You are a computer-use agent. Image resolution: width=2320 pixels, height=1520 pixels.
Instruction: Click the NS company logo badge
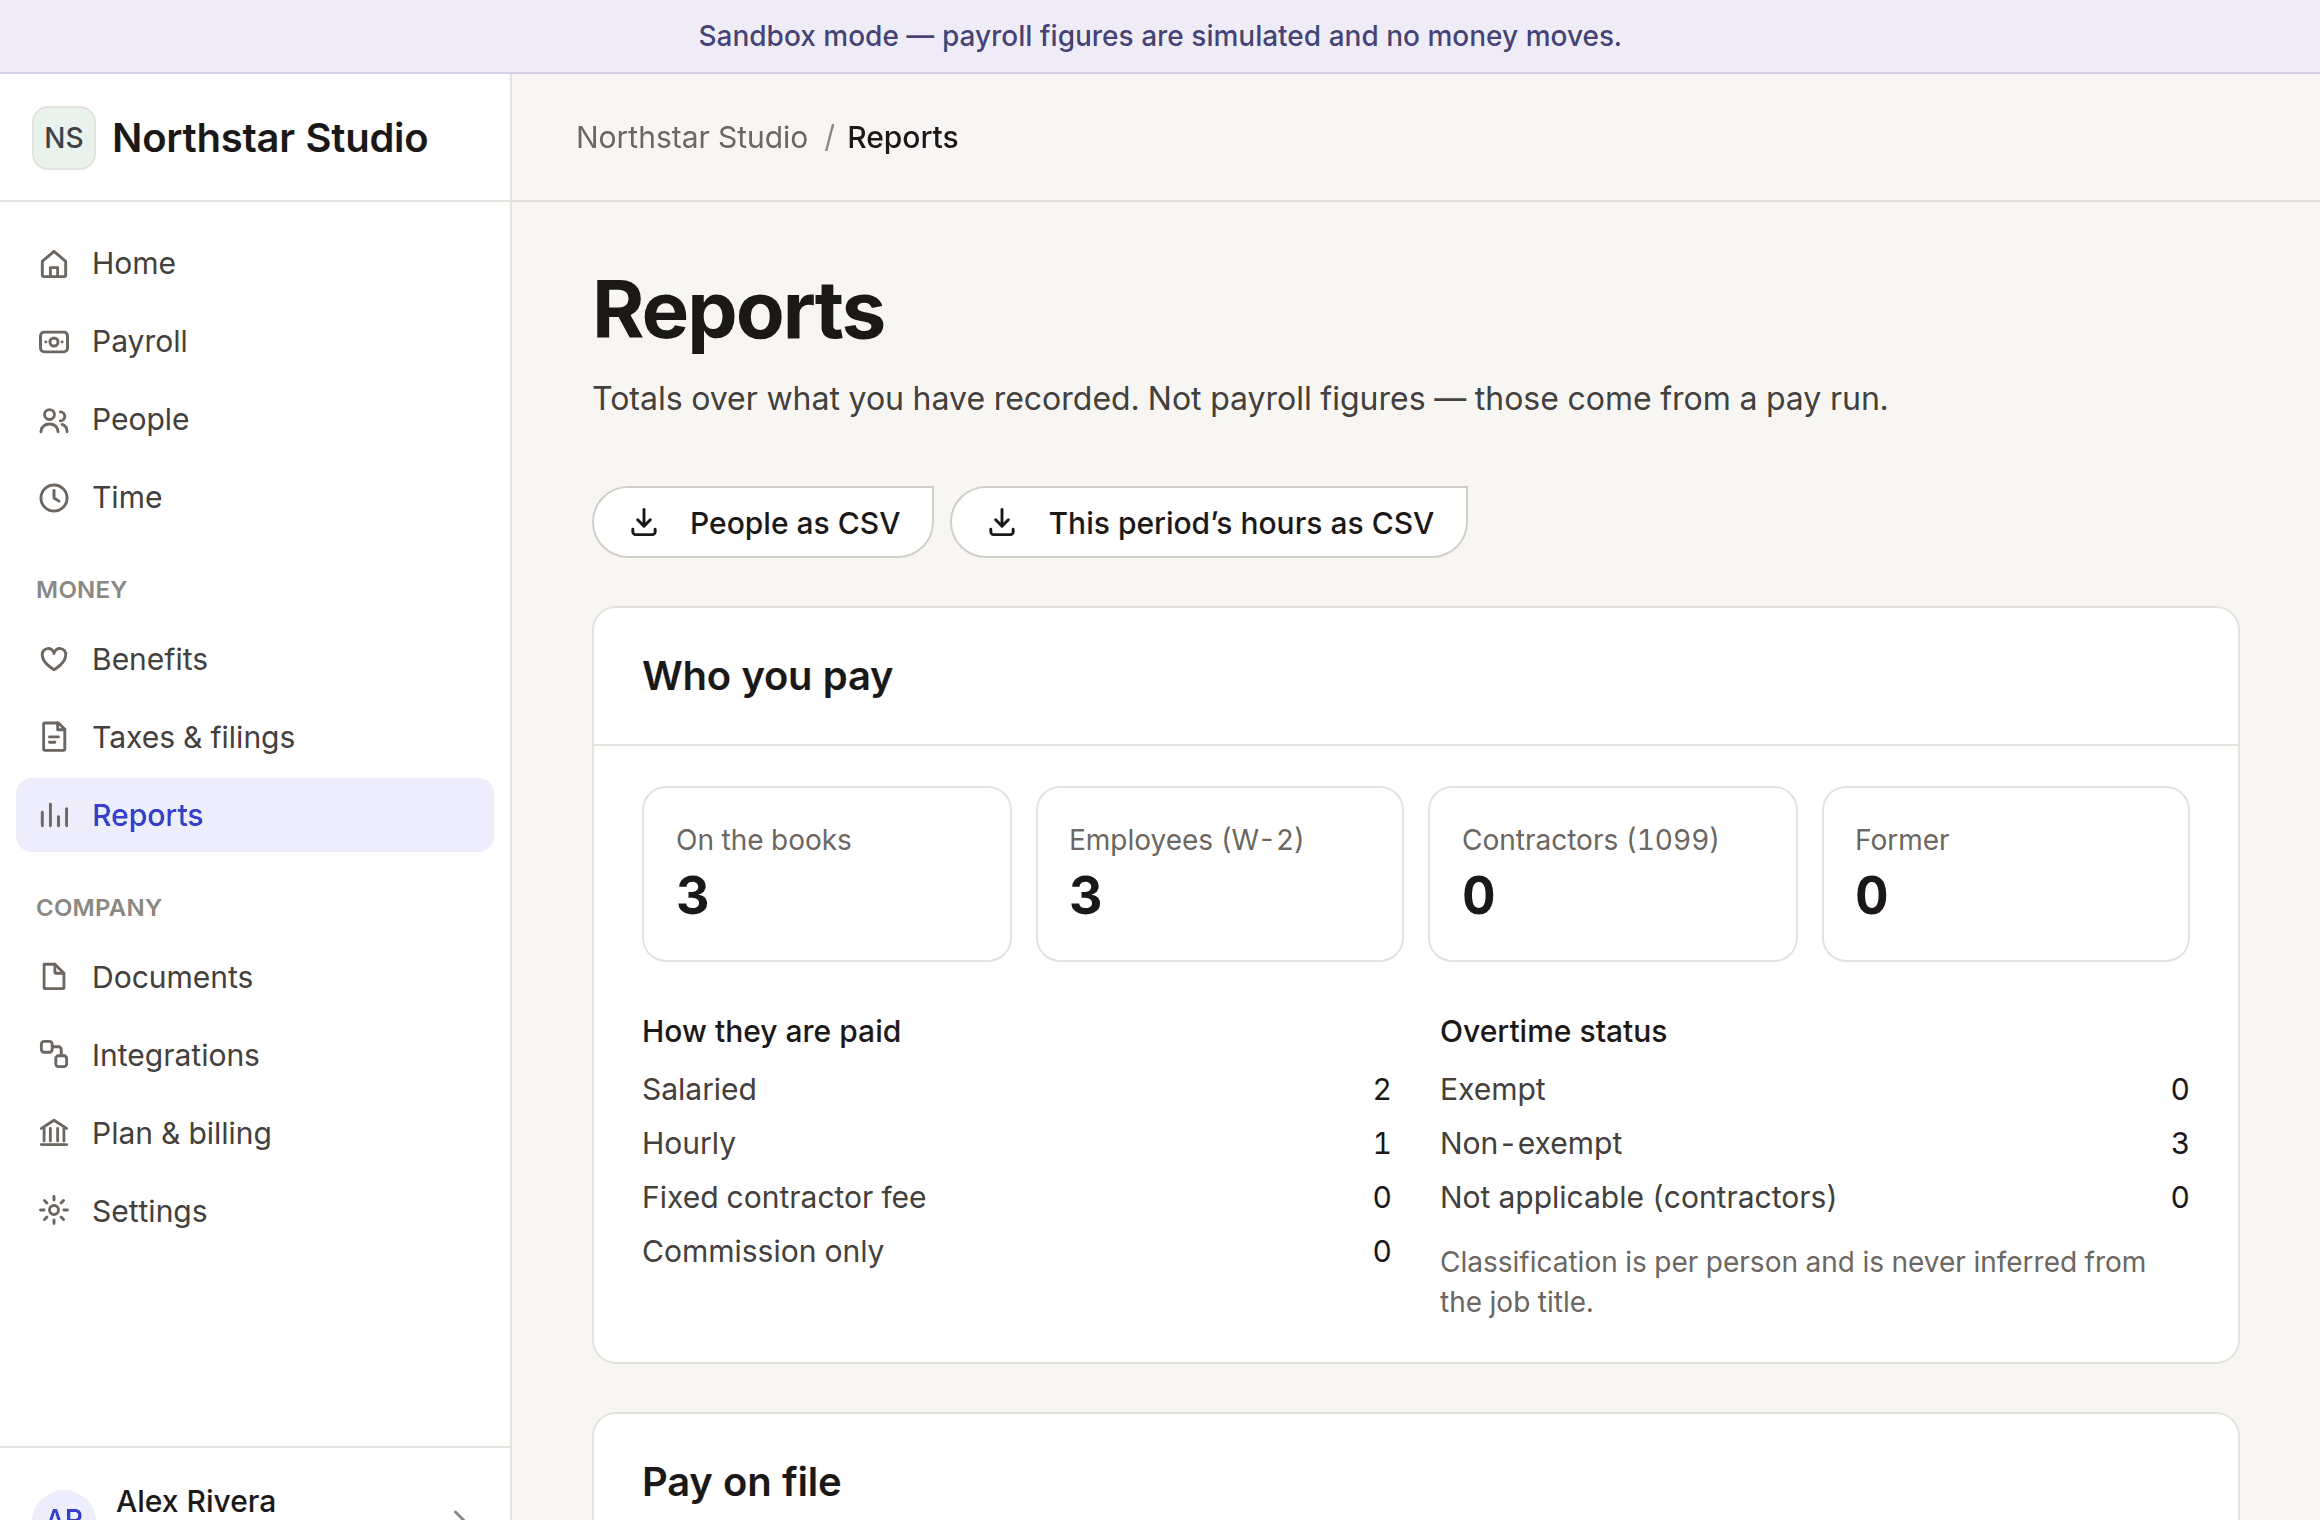tap(64, 138)
